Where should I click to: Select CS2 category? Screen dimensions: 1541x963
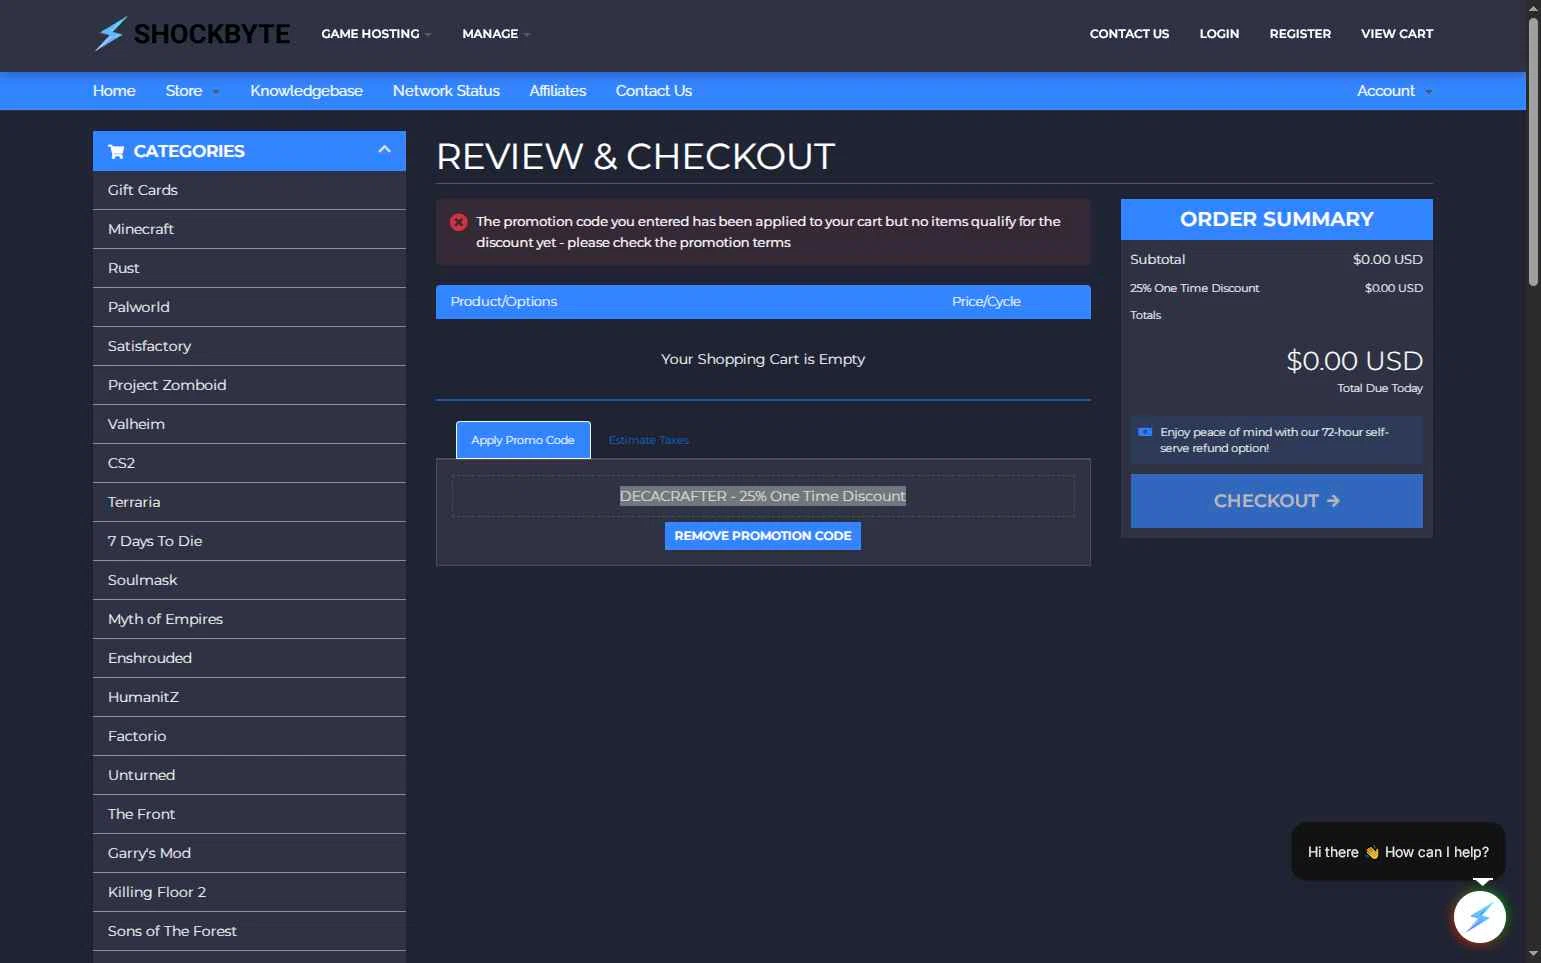coord(249,463)
